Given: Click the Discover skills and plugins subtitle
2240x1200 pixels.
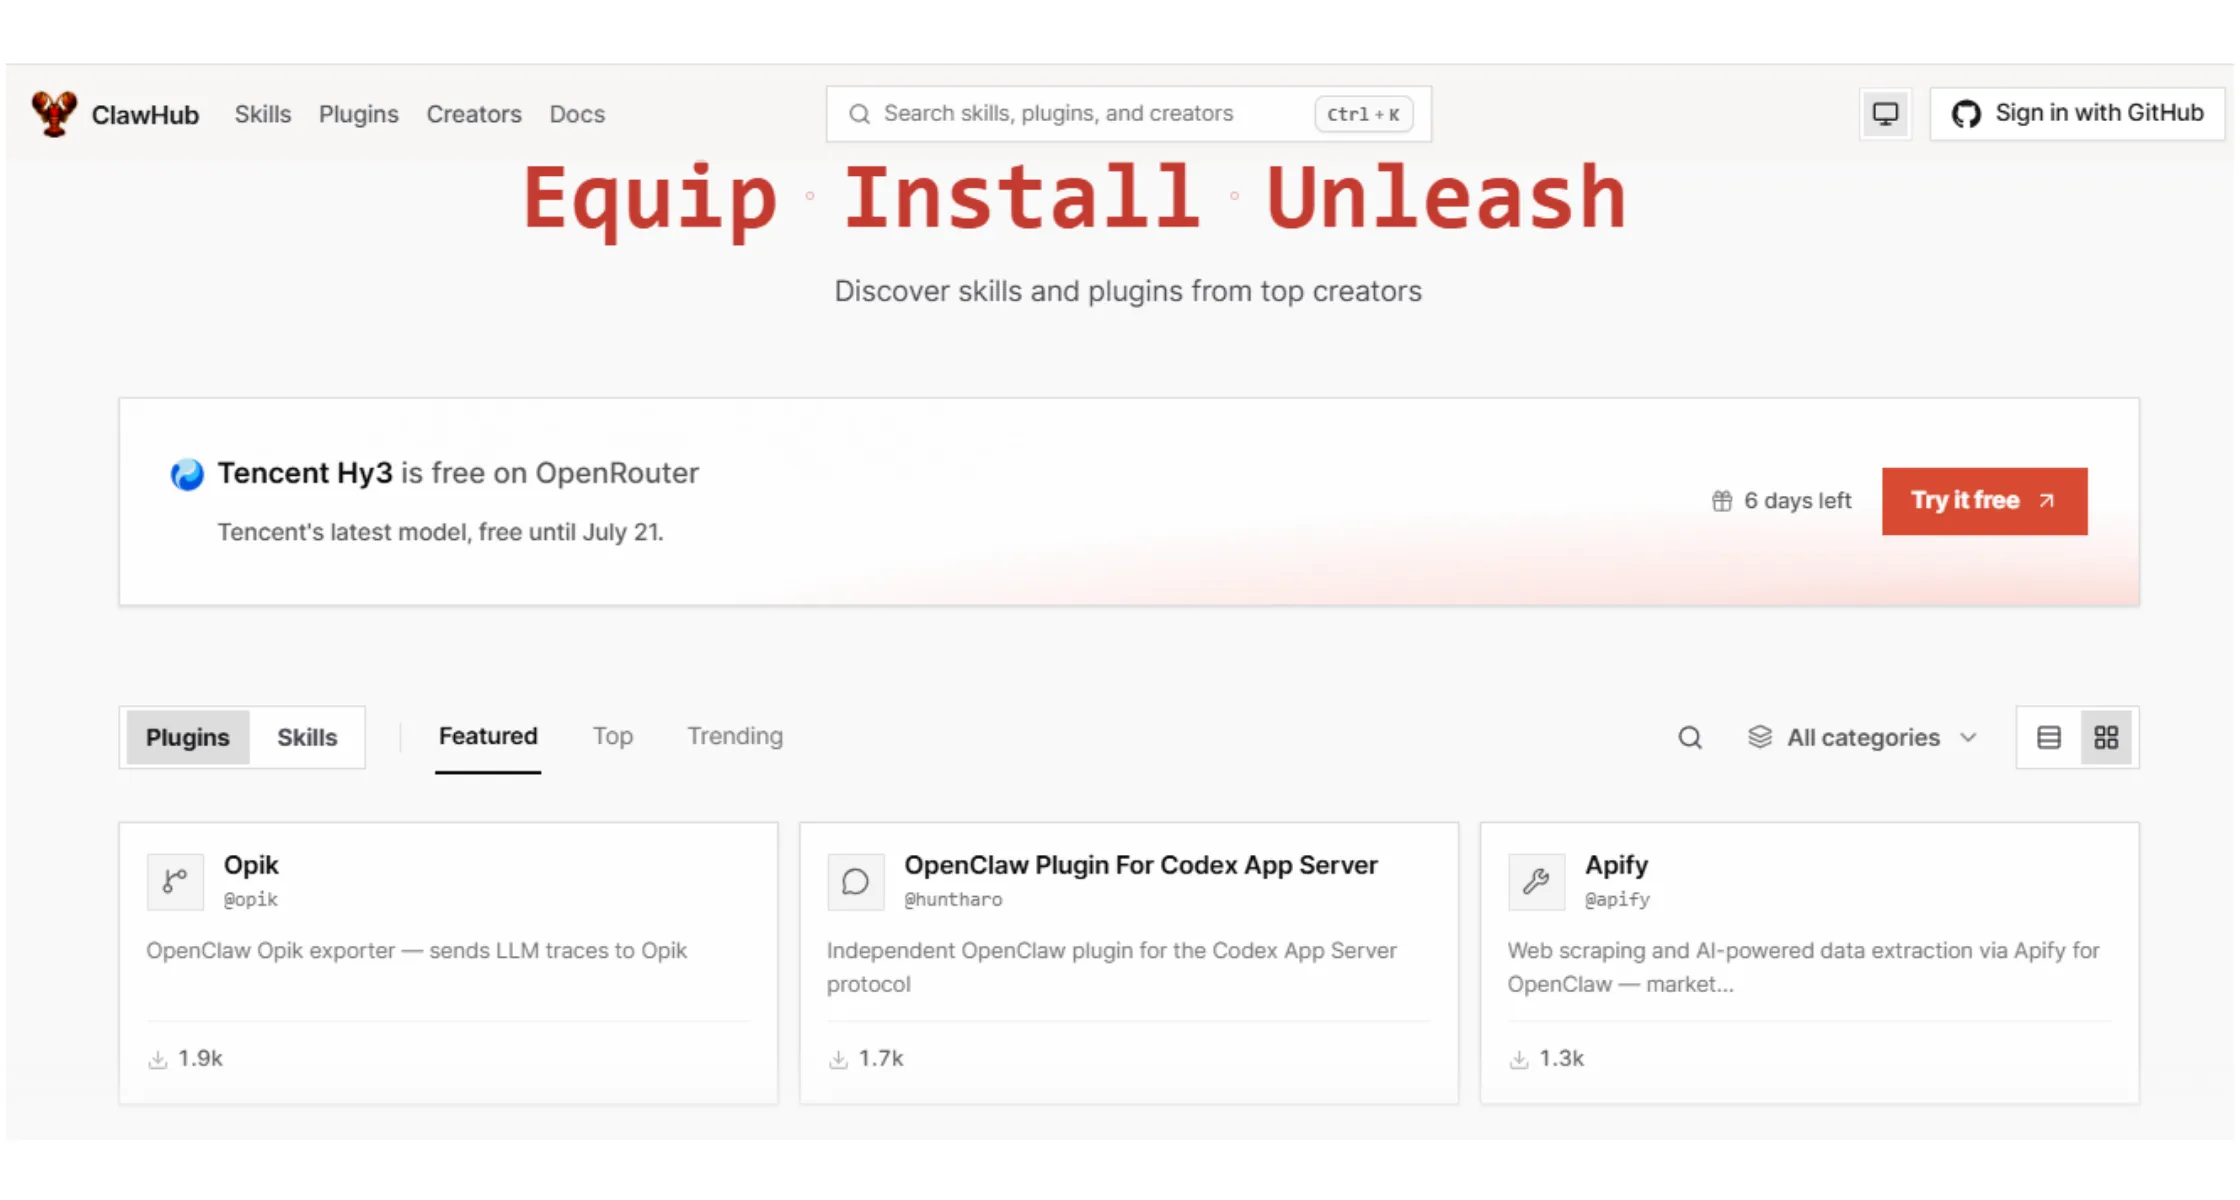Looking at the screenshot, I should [1128, 292].
